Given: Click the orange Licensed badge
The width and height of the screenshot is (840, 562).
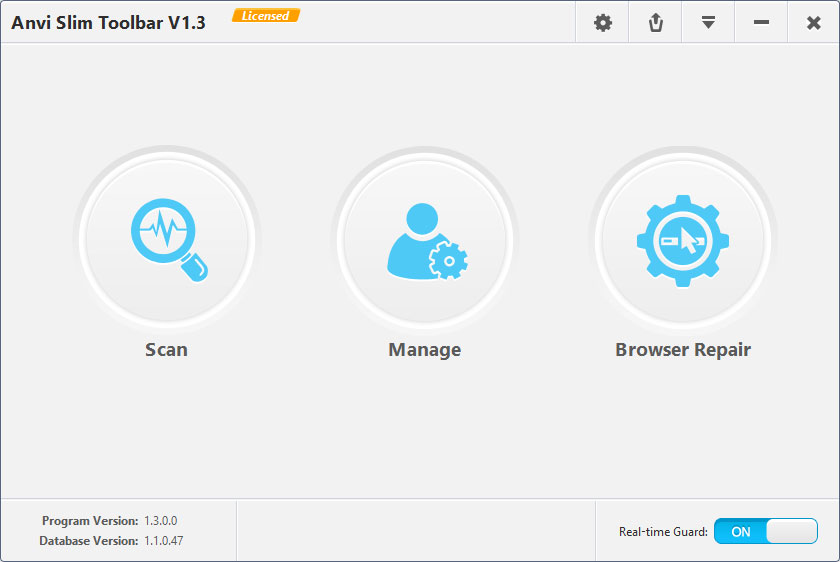Looking at the screenshot, I should coord(265,16).
